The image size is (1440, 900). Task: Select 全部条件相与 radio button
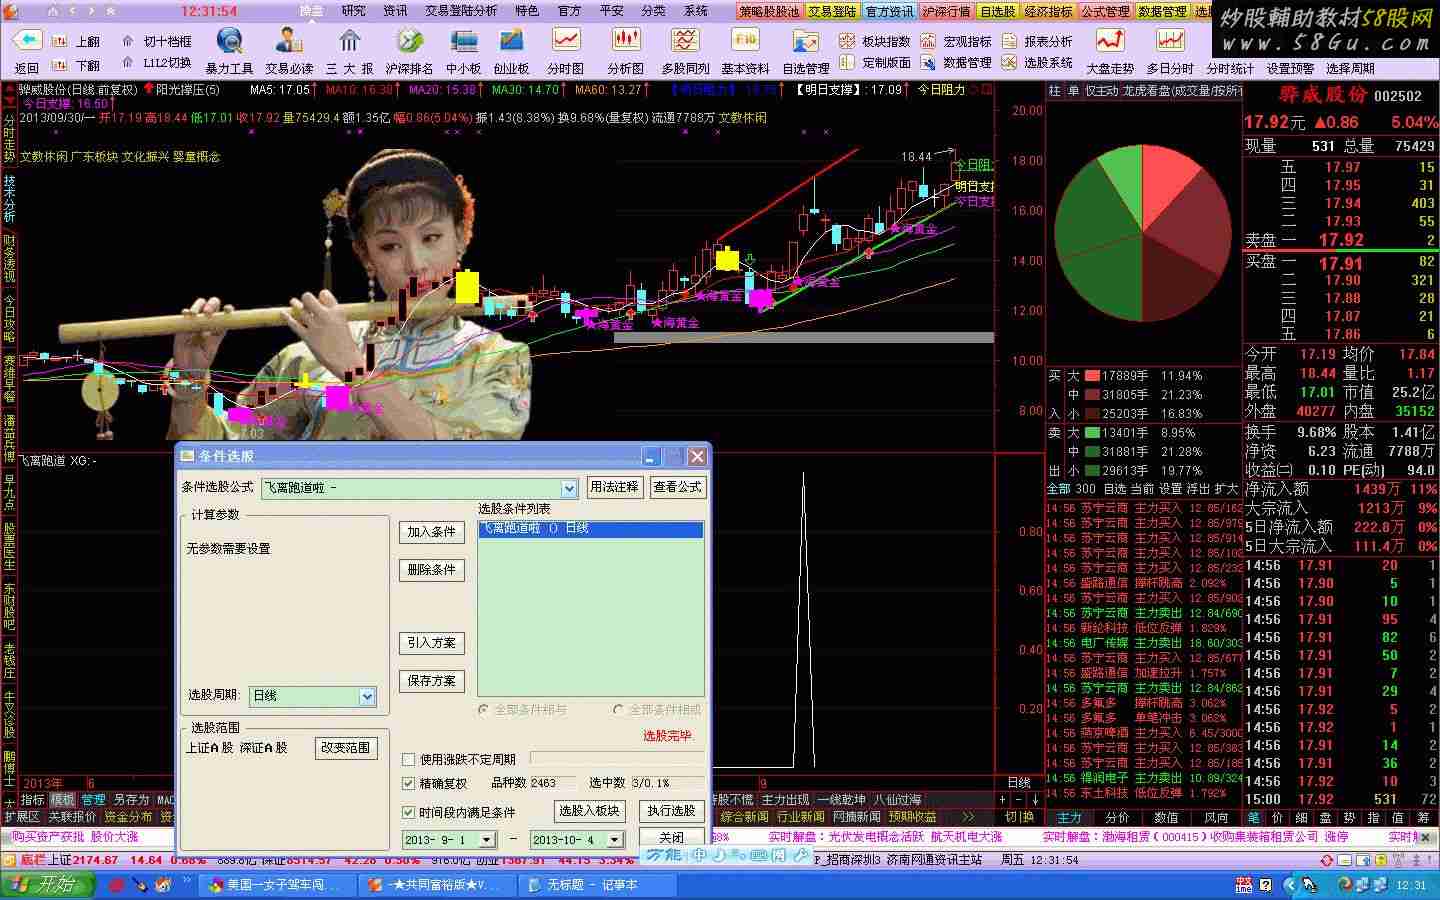[x=484, y=709]
